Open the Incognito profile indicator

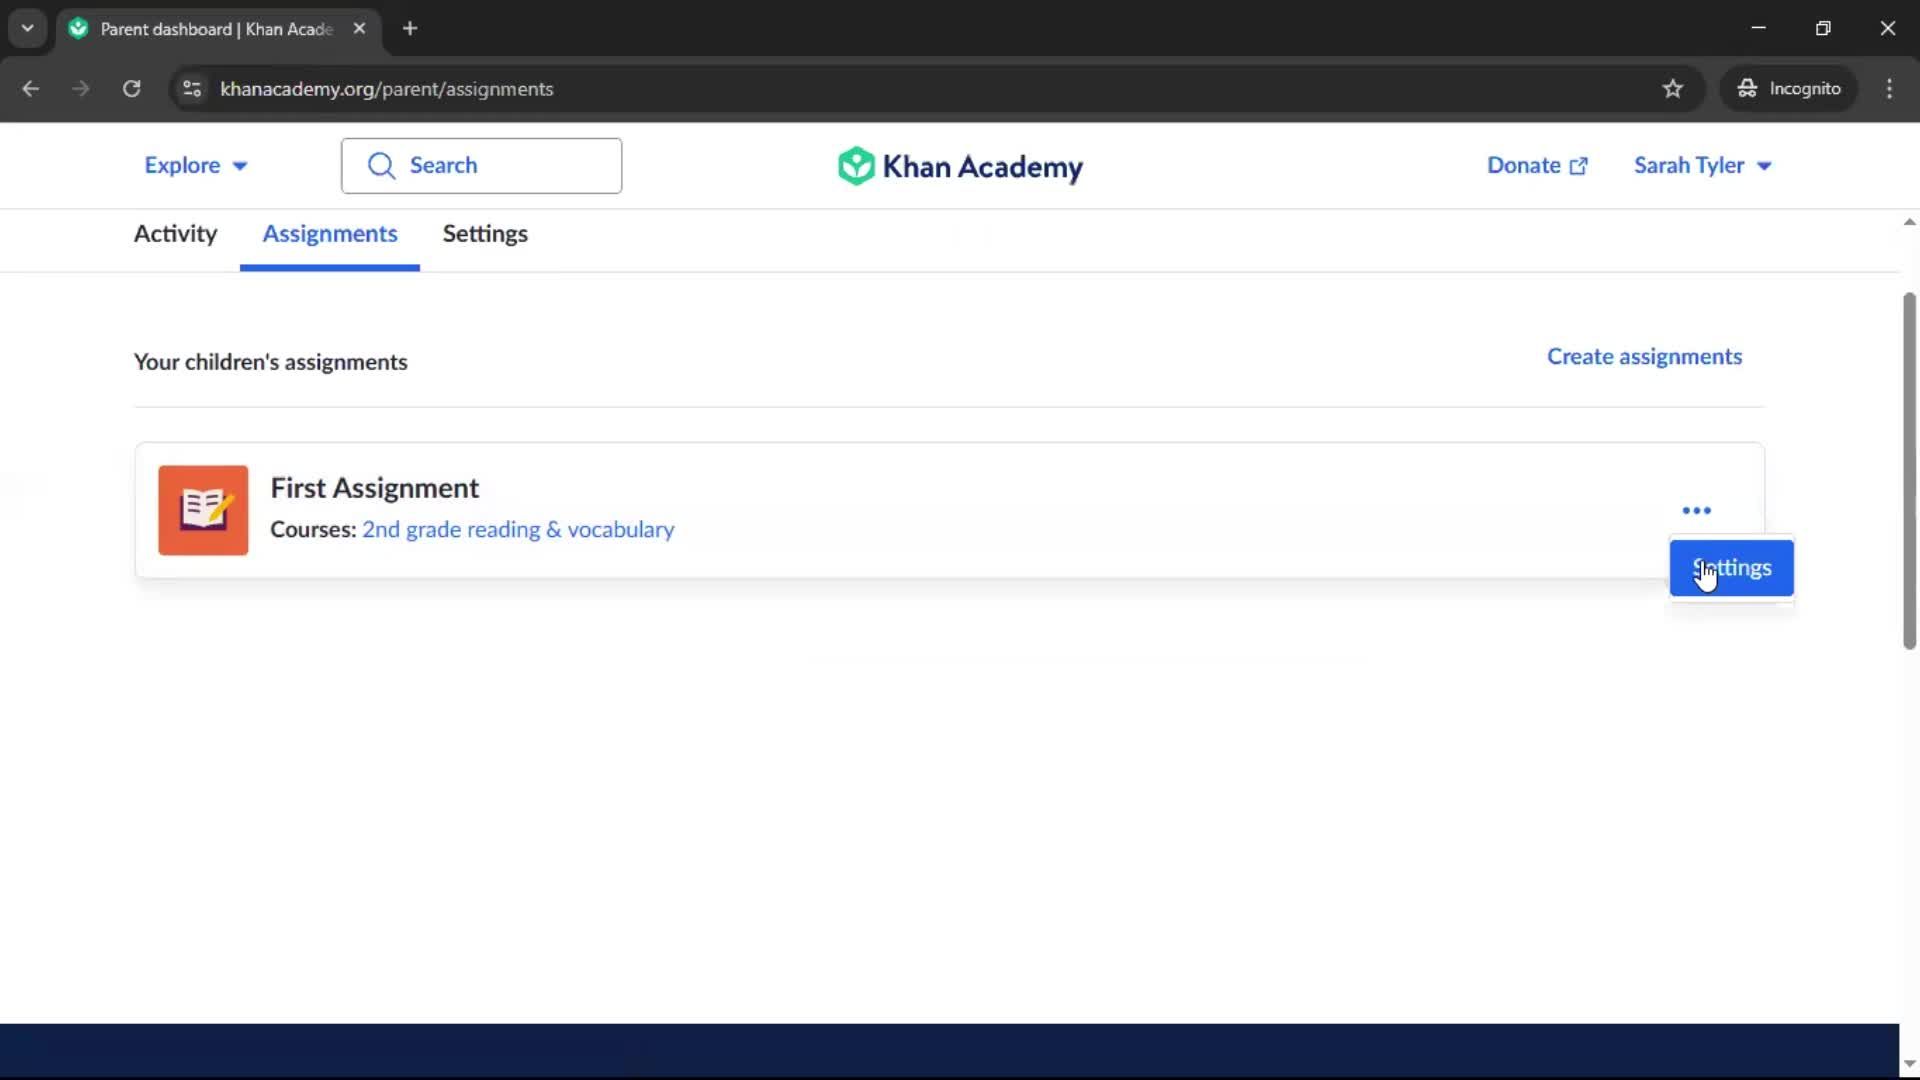pos(1789,89)
